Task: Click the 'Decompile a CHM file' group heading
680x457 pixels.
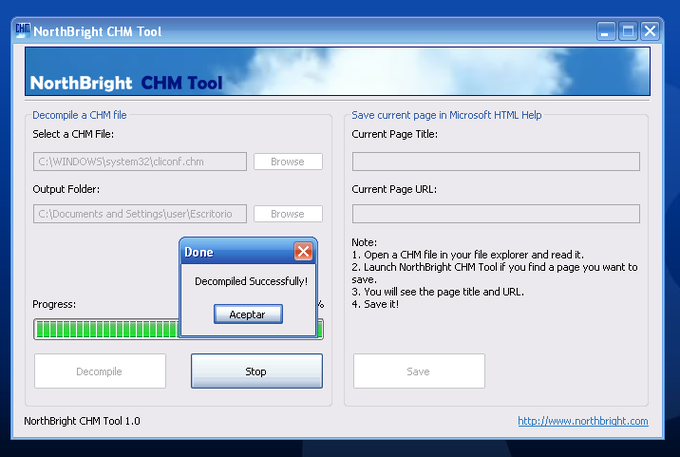Action: coord(79,115)
